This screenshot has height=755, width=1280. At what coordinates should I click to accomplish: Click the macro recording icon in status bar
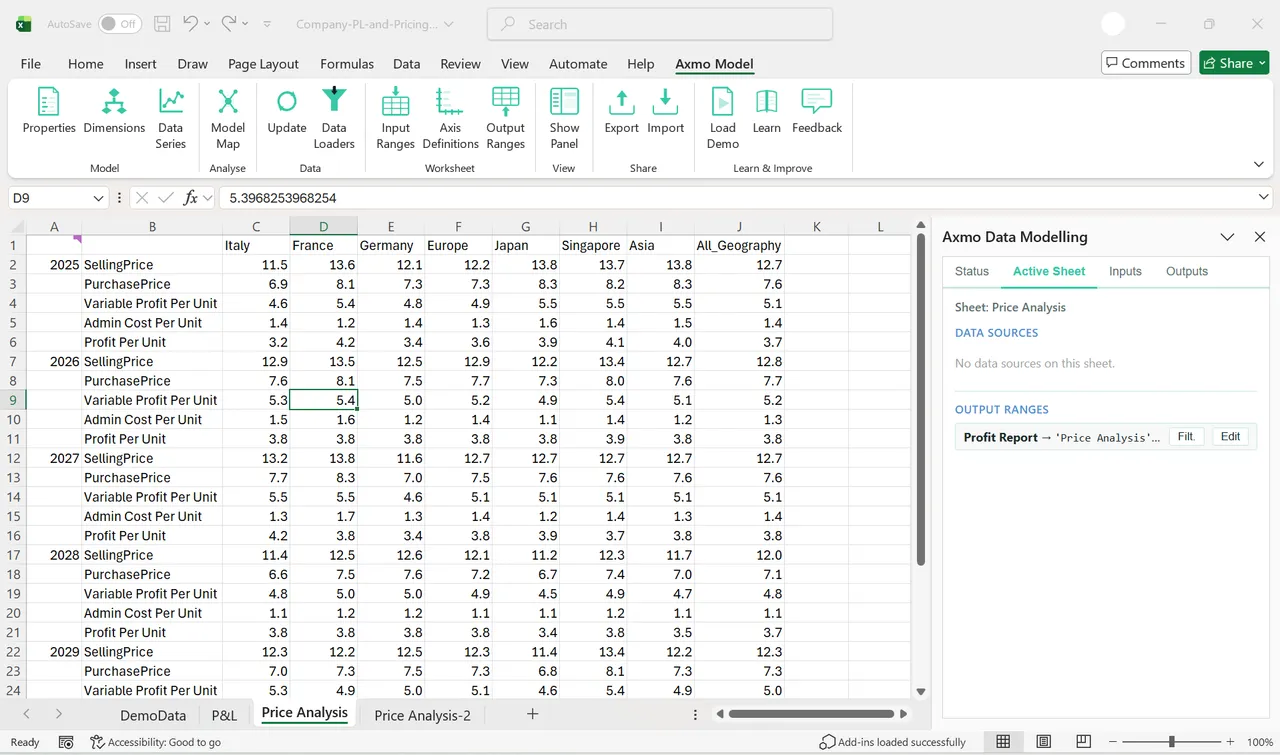coord(66,742)
